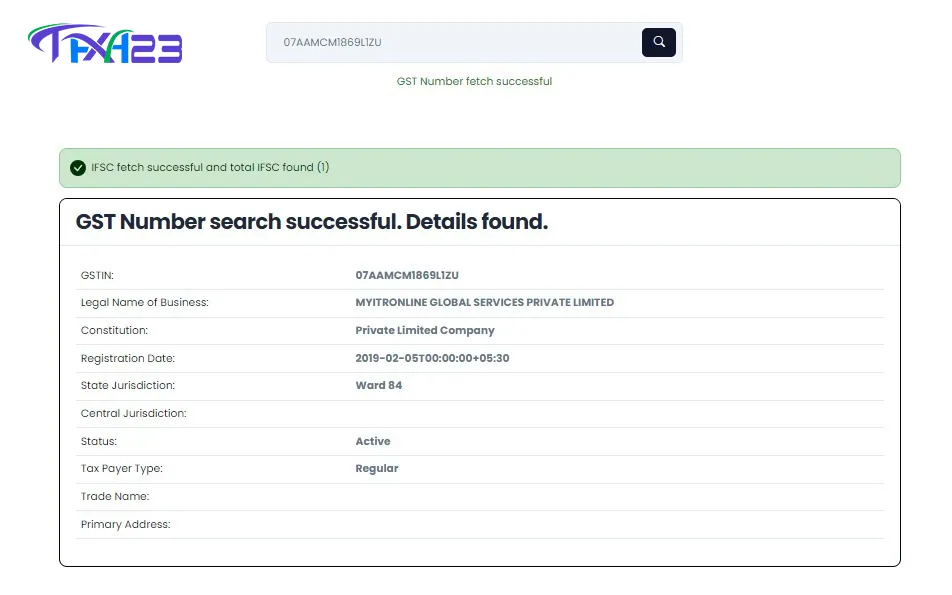Screen dimensions: 952x595
Task: Click the 'Registration Date:' label
Action: pyautogui.click(x=127, y=358)
